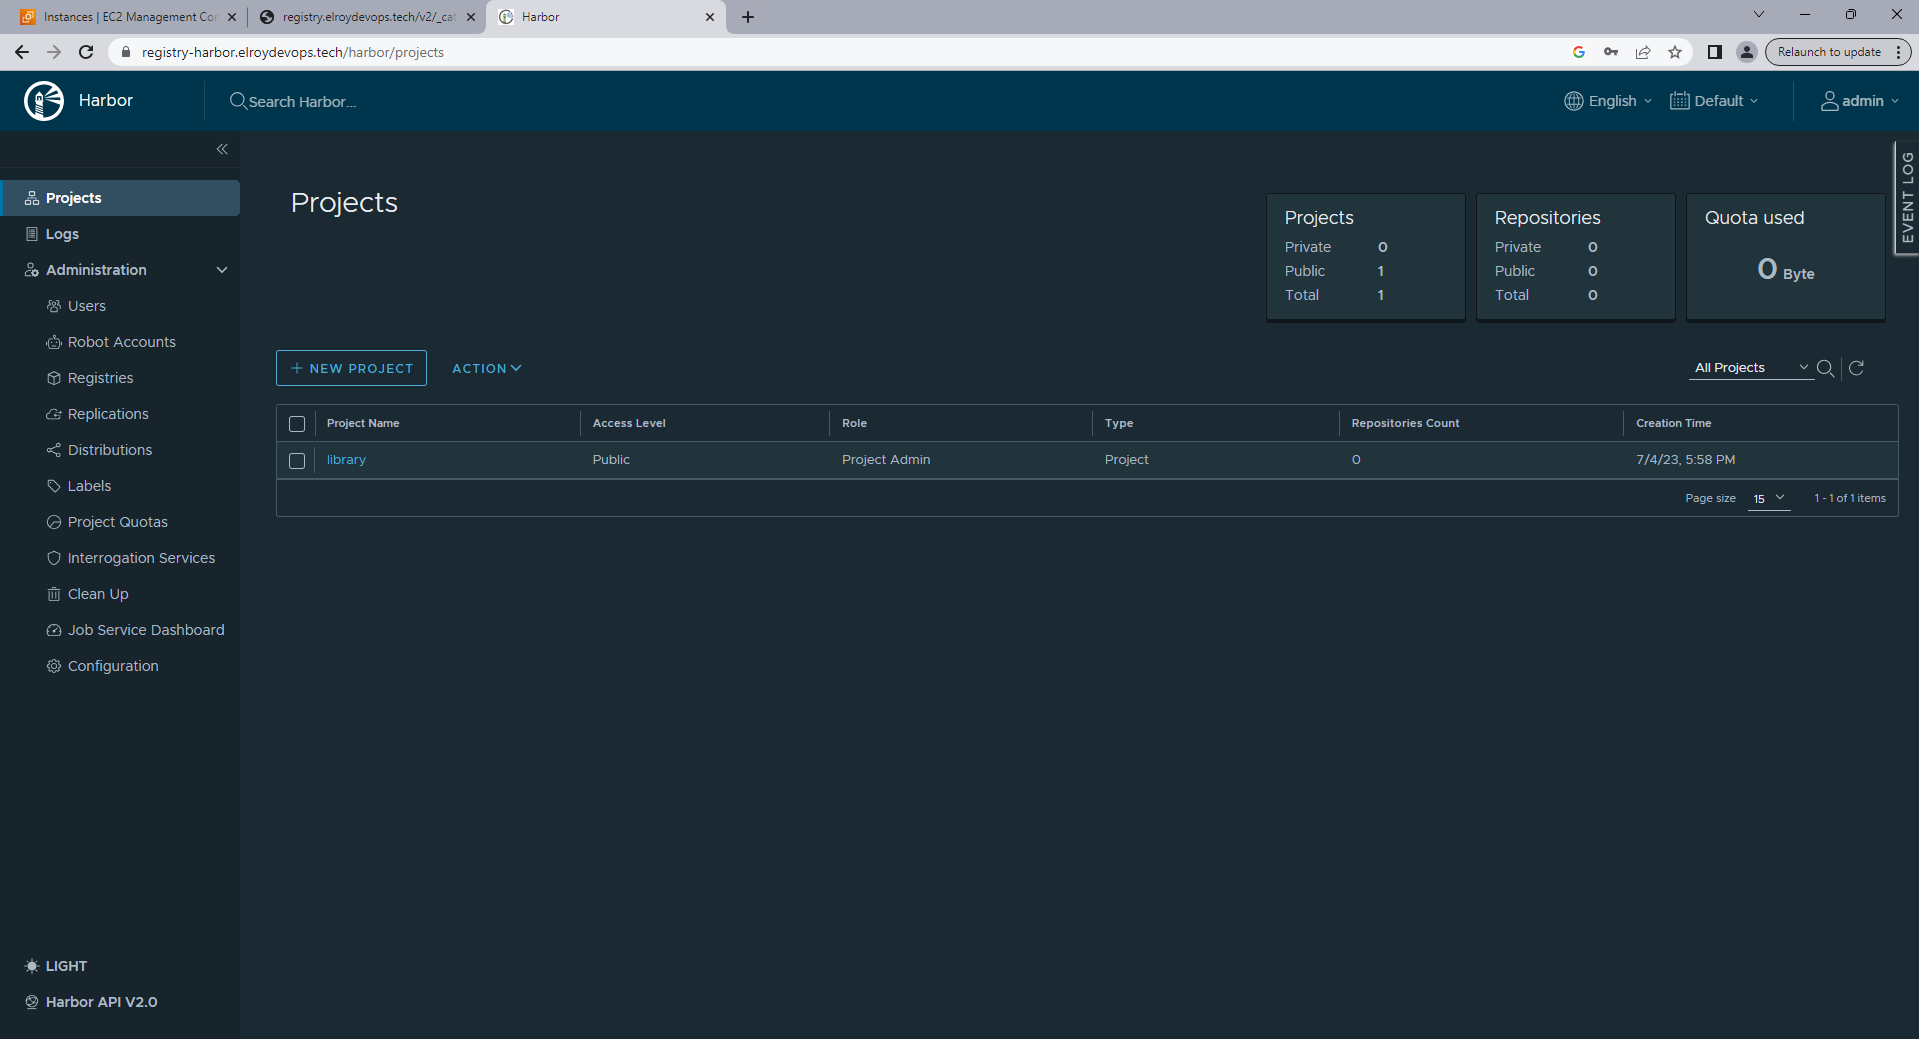1919x1039 pixels.
Task: Click the Harbor logo icon
Action: [44, 101]
